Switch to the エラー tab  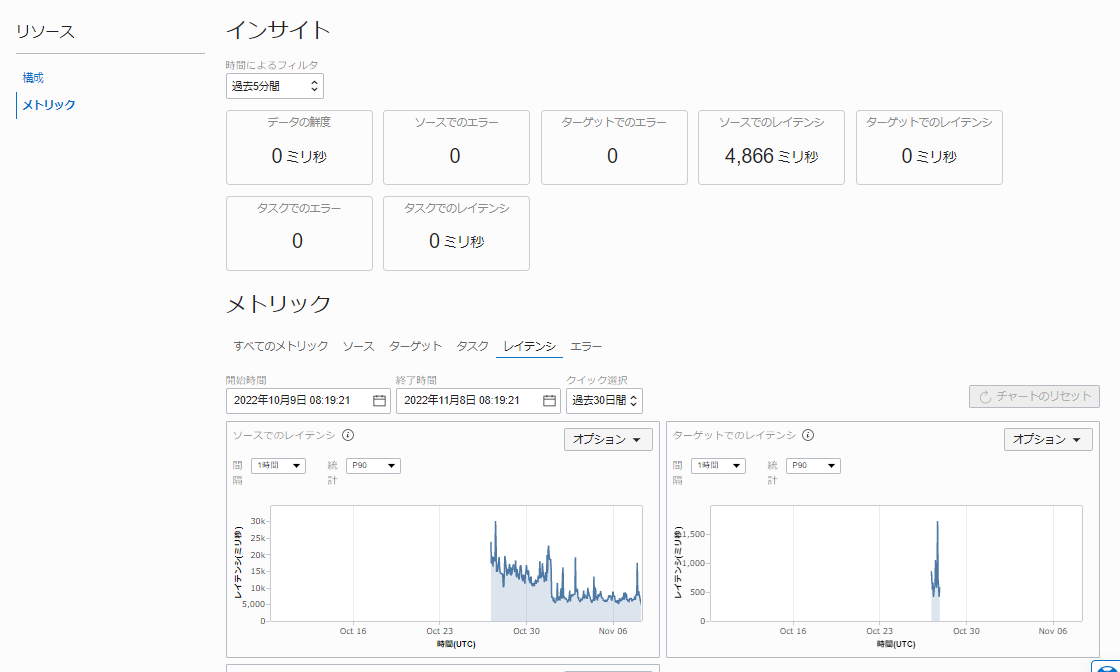click(586, 346)
